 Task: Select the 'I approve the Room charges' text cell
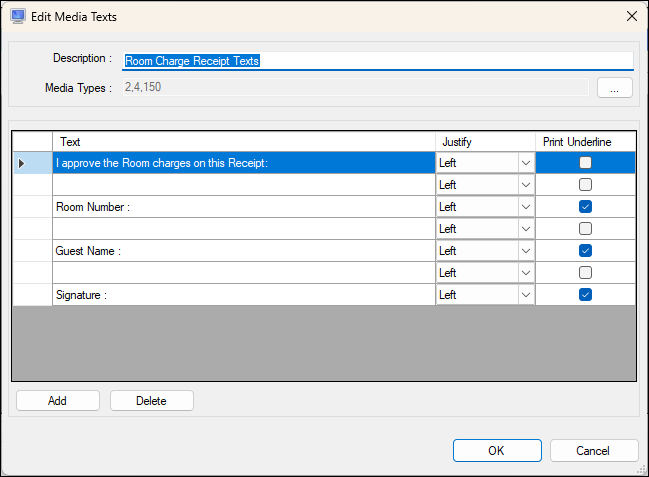point(244,163)
